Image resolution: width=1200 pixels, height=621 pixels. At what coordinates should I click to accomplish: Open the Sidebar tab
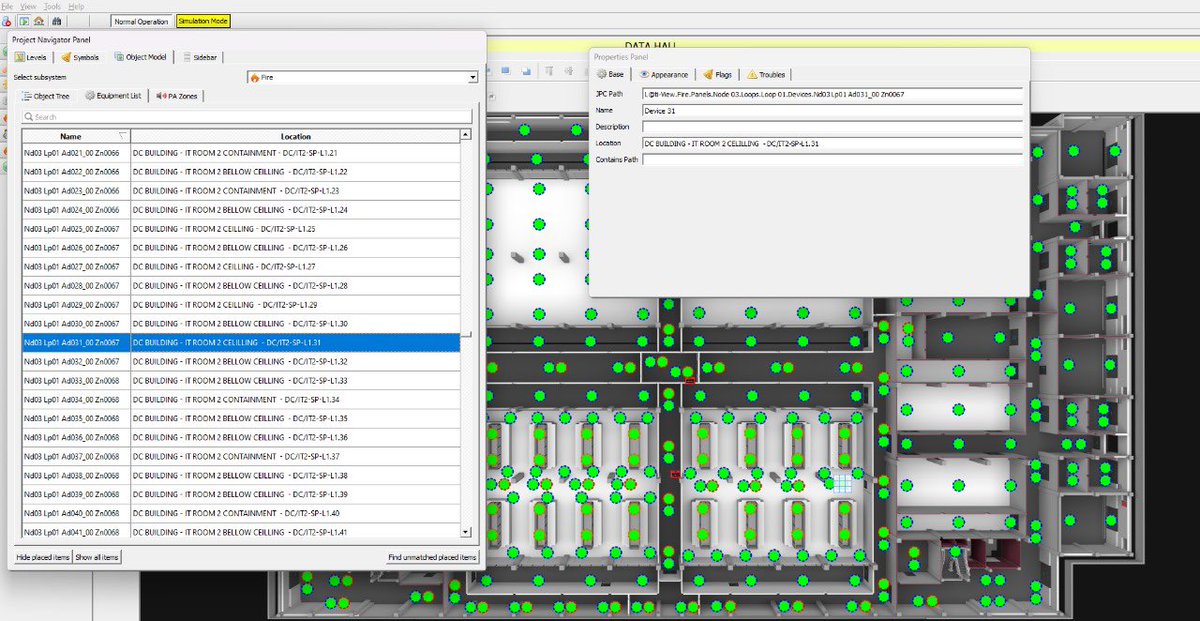(x=201, y=57)
